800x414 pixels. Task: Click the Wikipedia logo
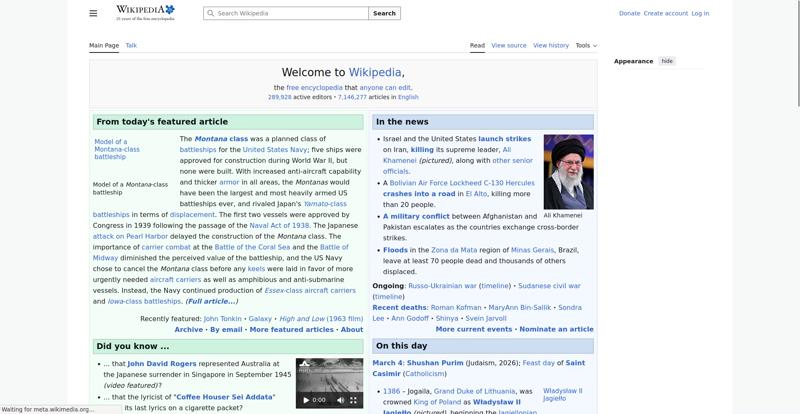pyautogui.click(x=145, y=12)
